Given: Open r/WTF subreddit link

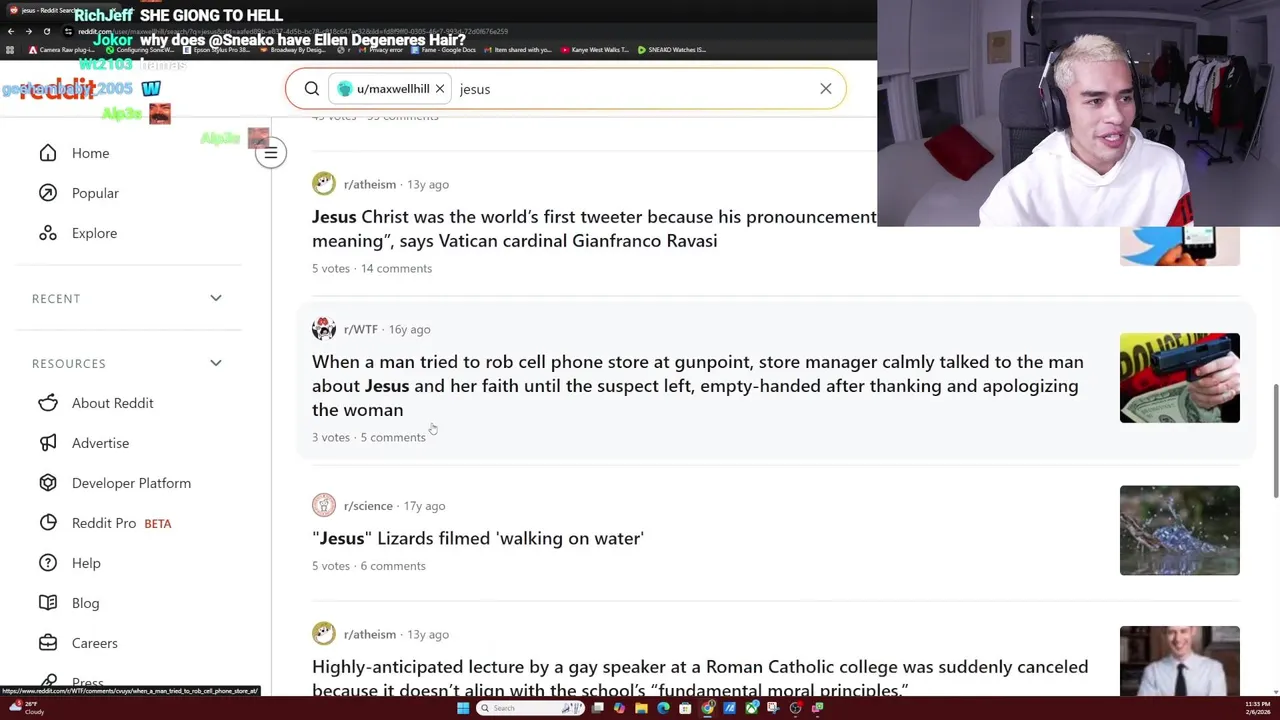Looking at the screenshot, I should pos(360,329).
